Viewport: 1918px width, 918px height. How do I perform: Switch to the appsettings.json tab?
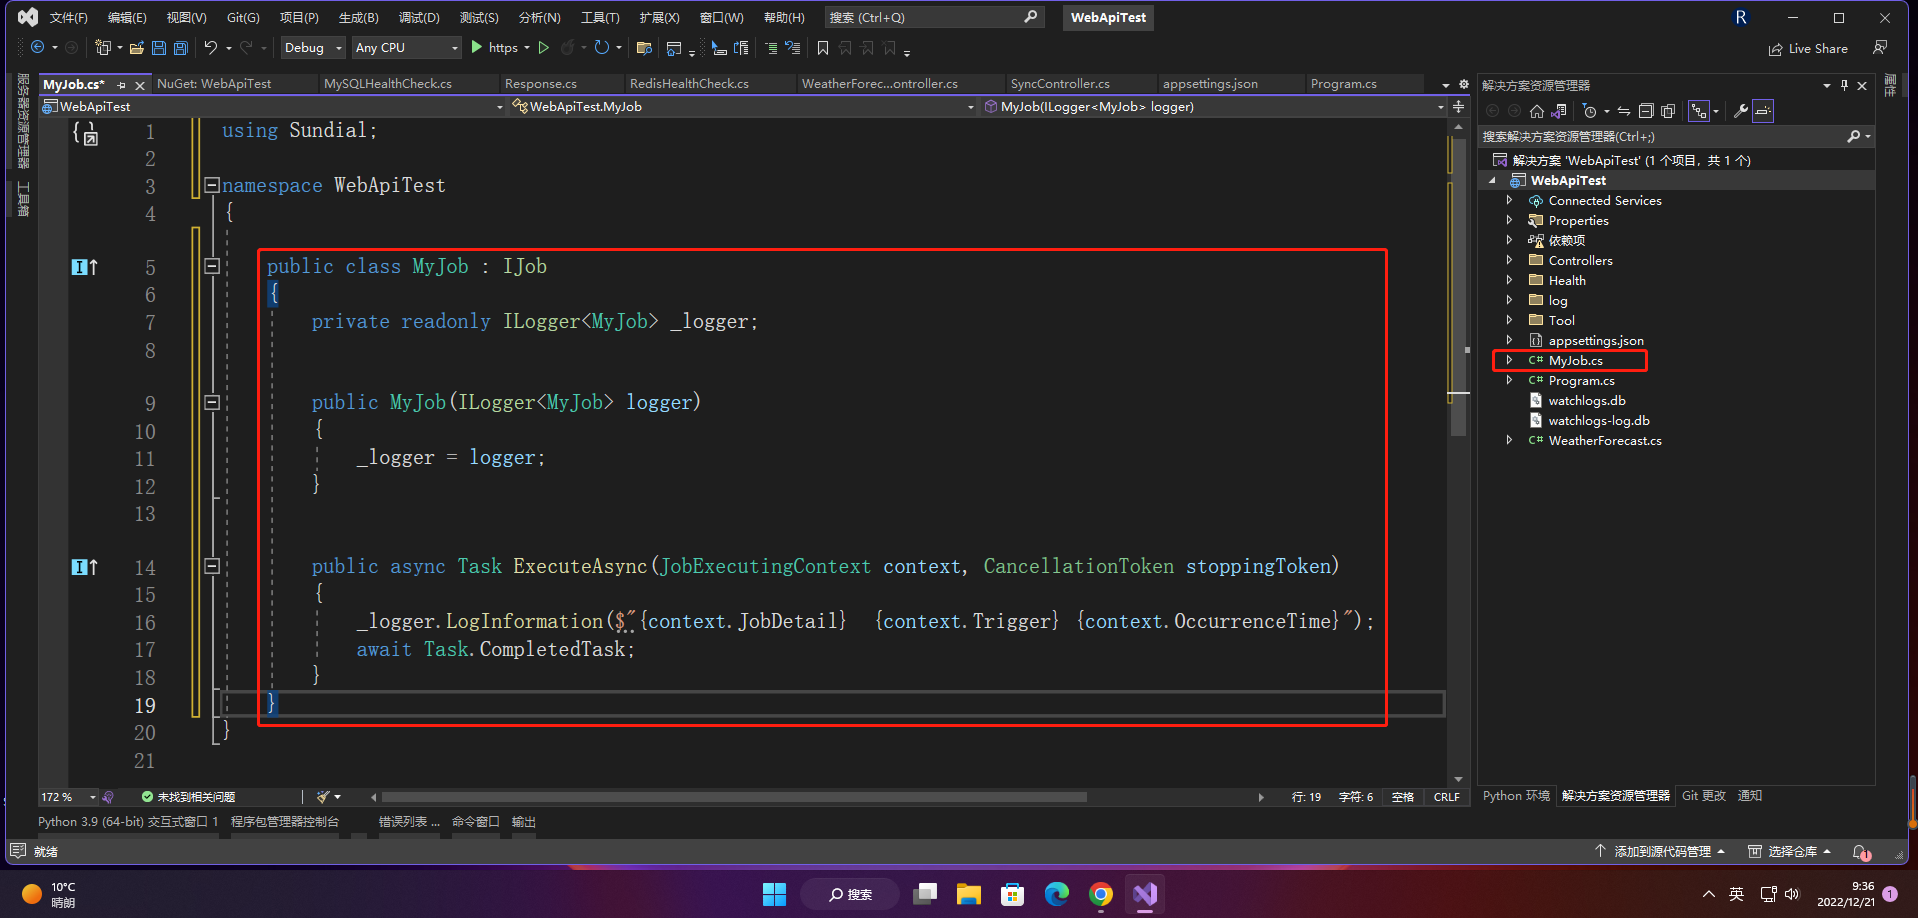1210,84
